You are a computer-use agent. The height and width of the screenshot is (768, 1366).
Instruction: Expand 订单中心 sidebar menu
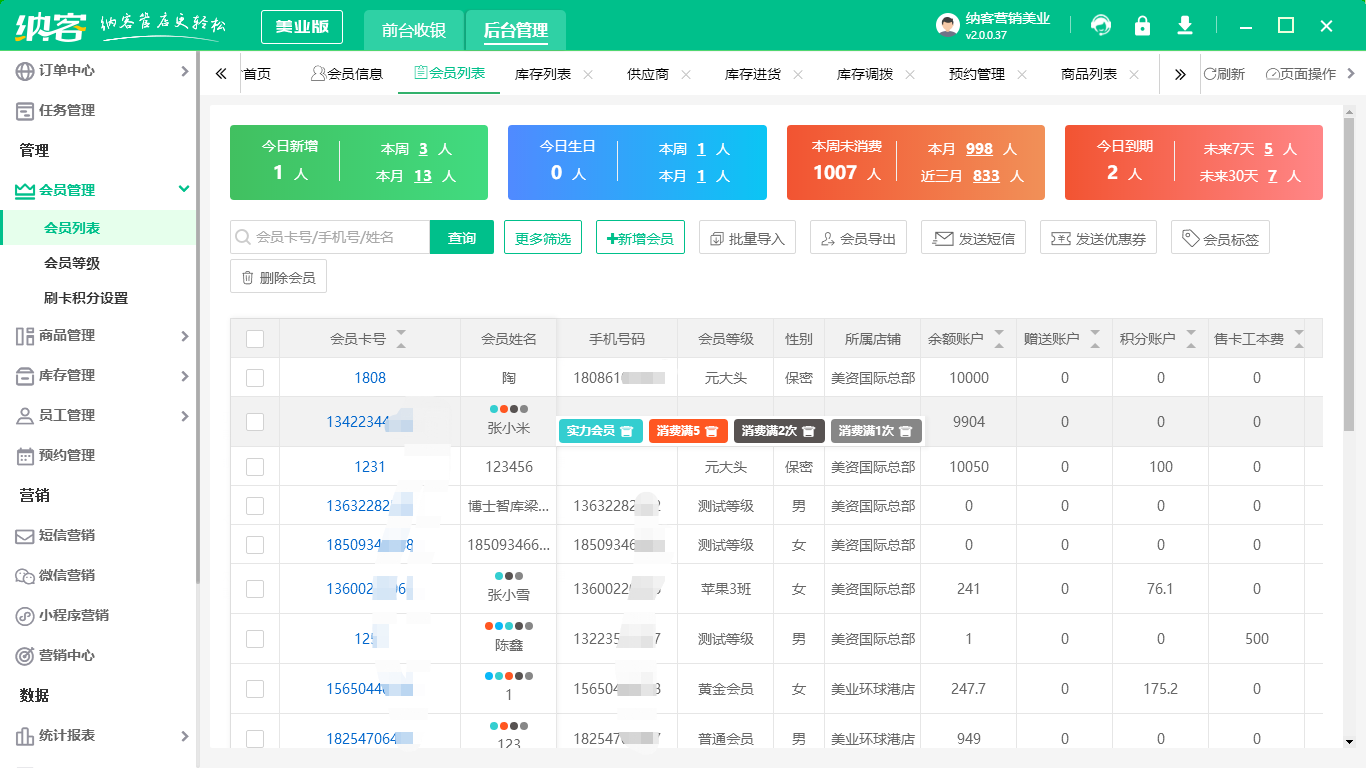[184, 71]
